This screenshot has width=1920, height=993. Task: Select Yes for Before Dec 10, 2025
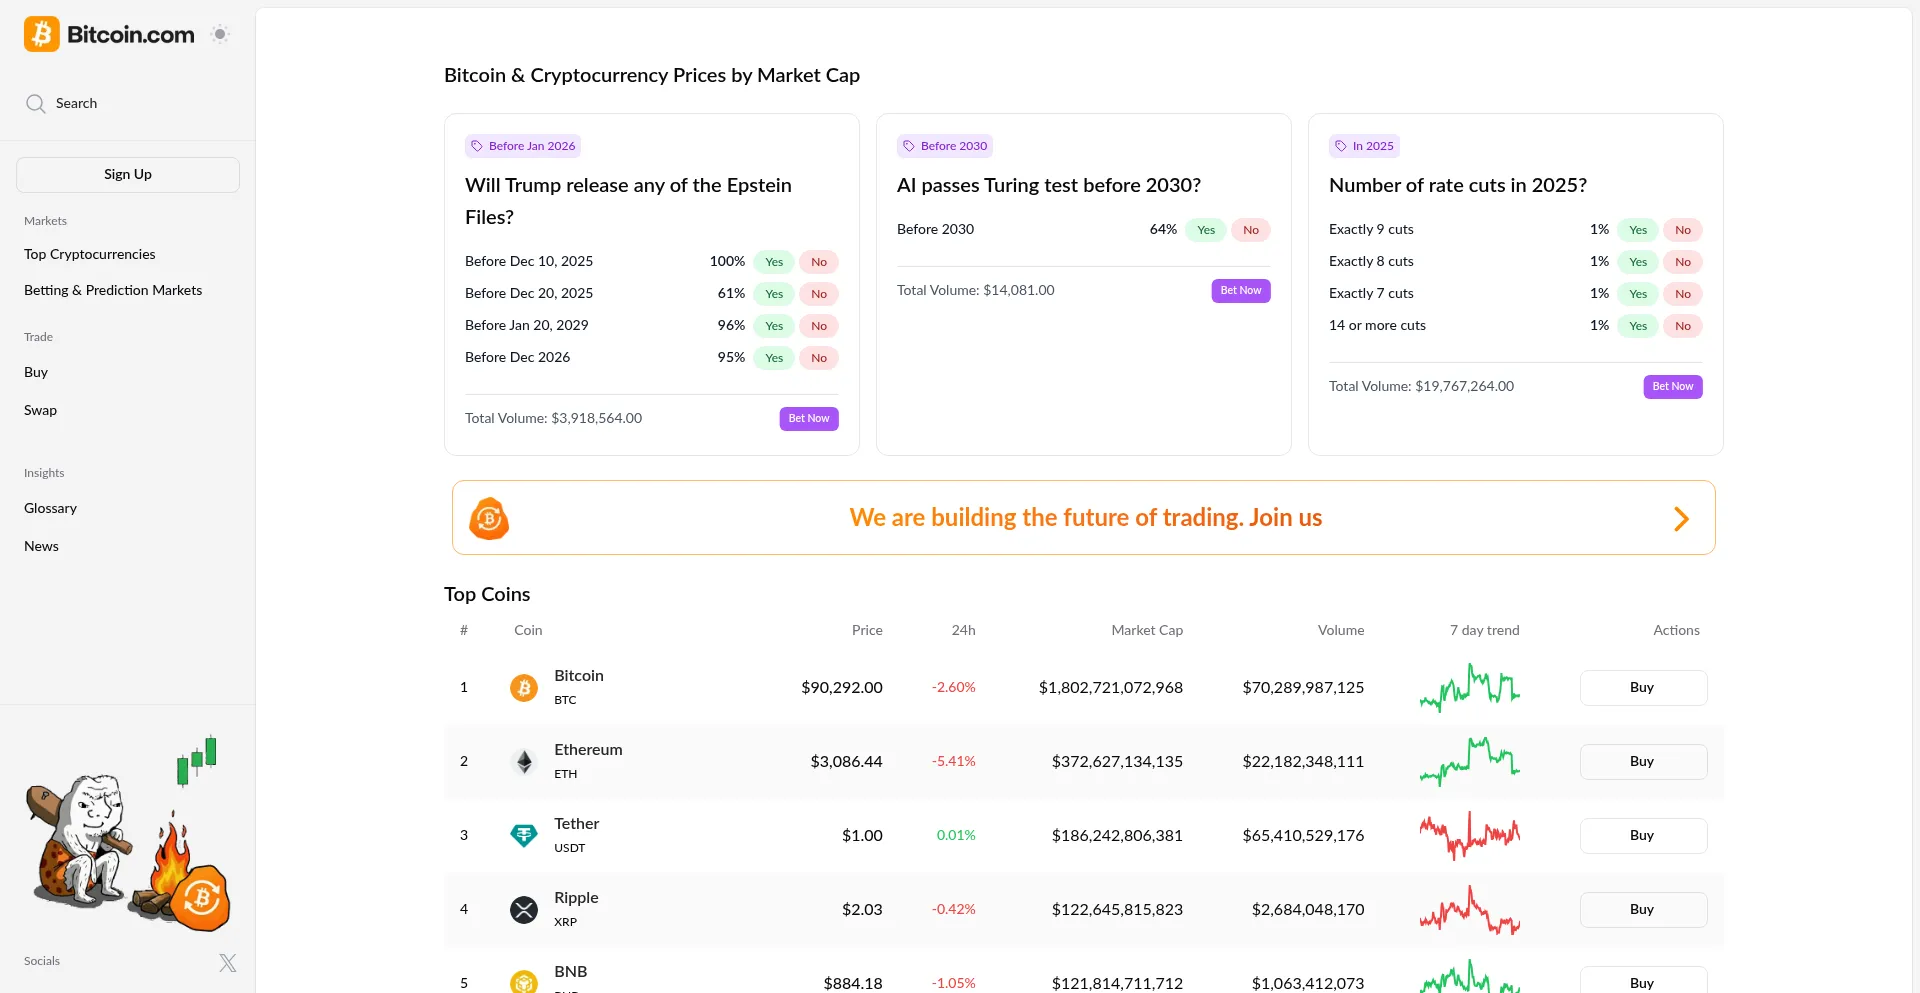click(x=774, y=261)
